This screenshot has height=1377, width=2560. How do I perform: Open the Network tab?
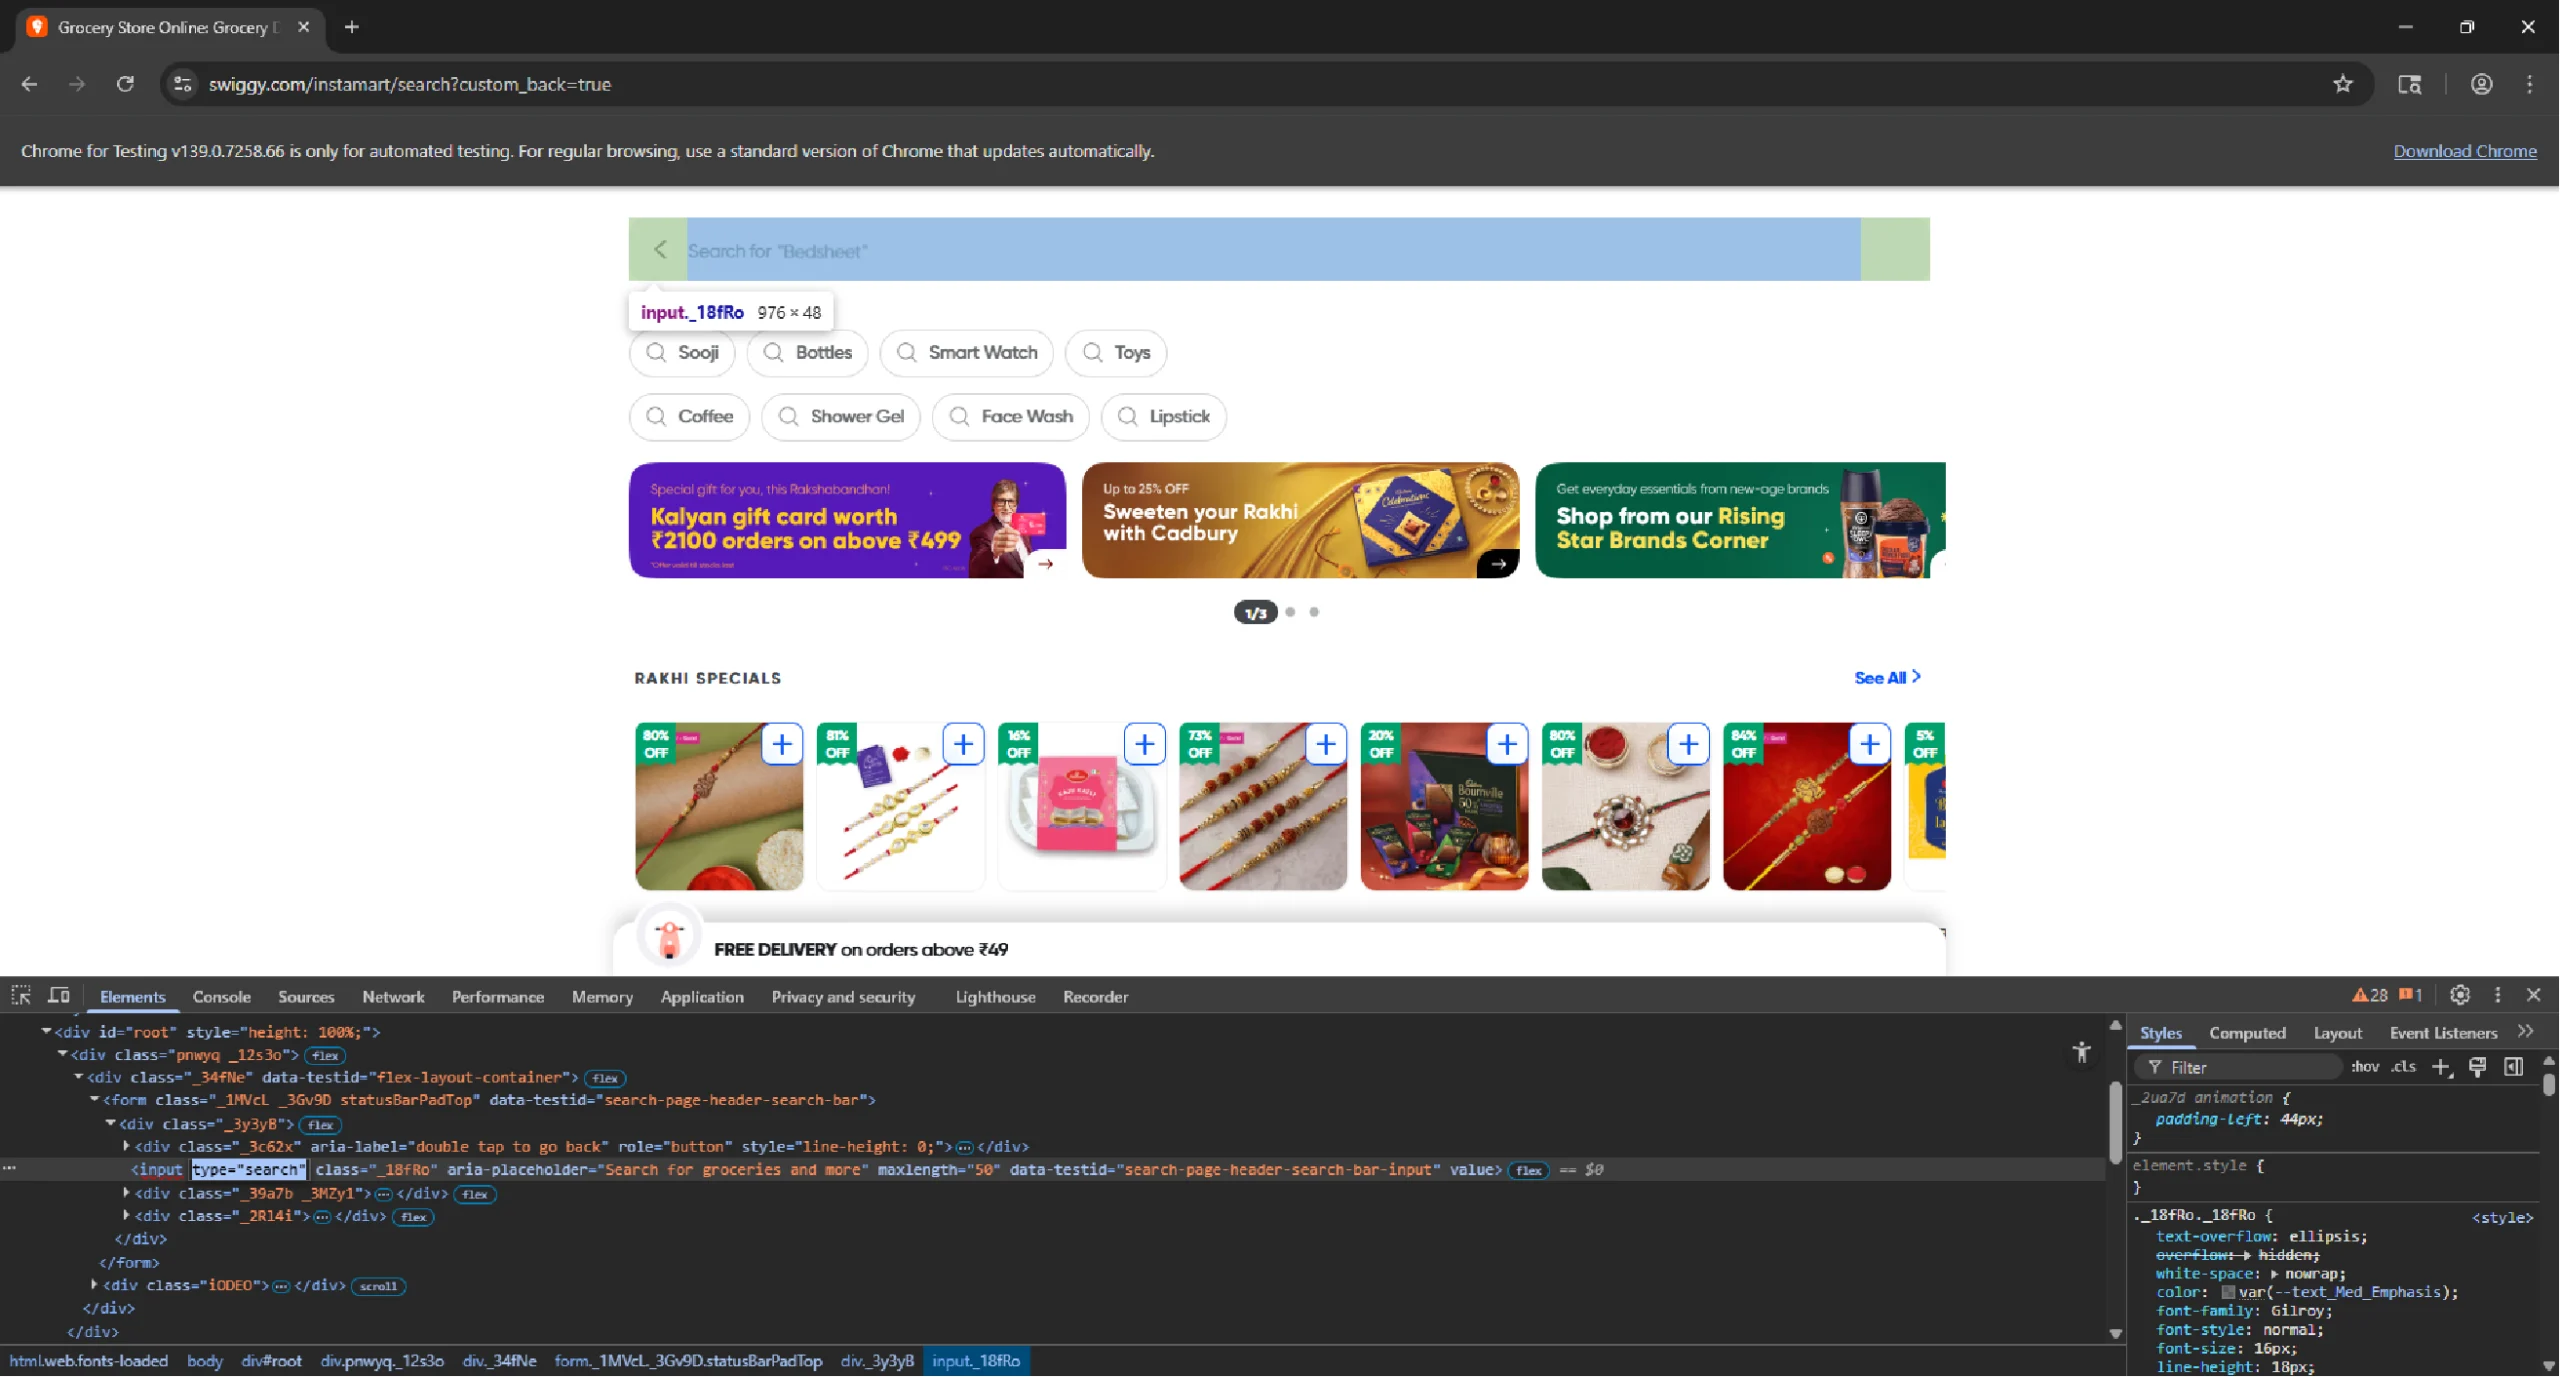[393, 997]
